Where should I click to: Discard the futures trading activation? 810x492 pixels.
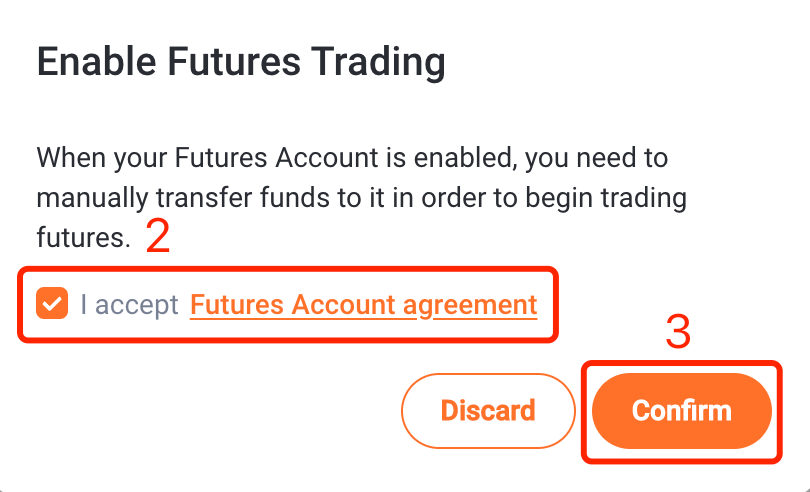[x=488, y=411]
